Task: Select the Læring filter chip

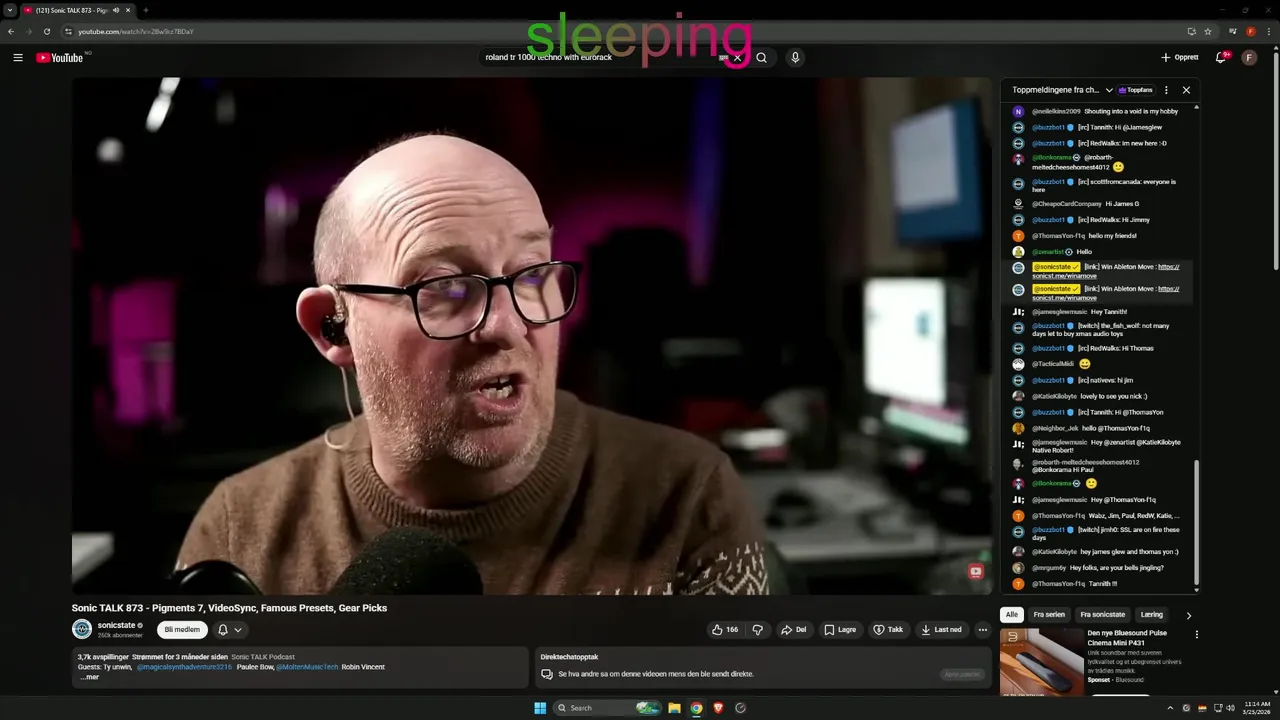Action: (x=1152, y=615)
